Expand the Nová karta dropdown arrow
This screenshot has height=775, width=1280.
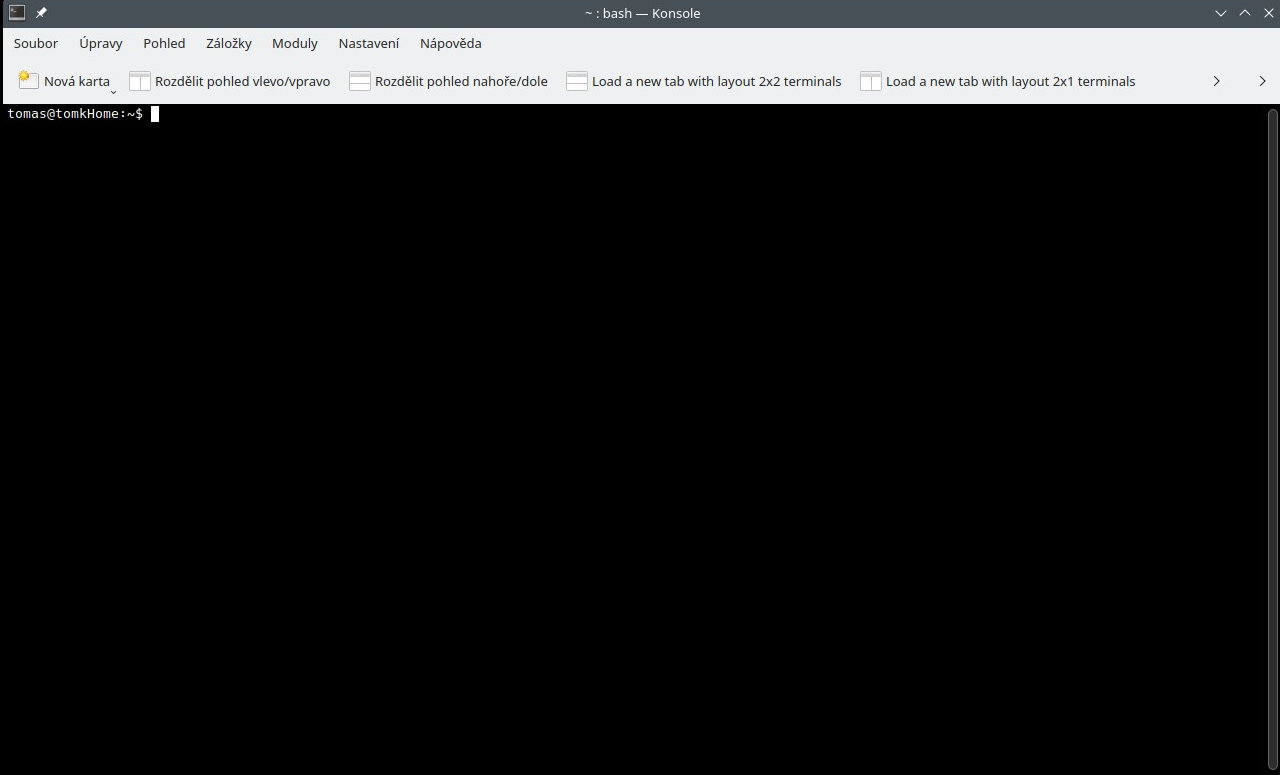click(113, 91)
